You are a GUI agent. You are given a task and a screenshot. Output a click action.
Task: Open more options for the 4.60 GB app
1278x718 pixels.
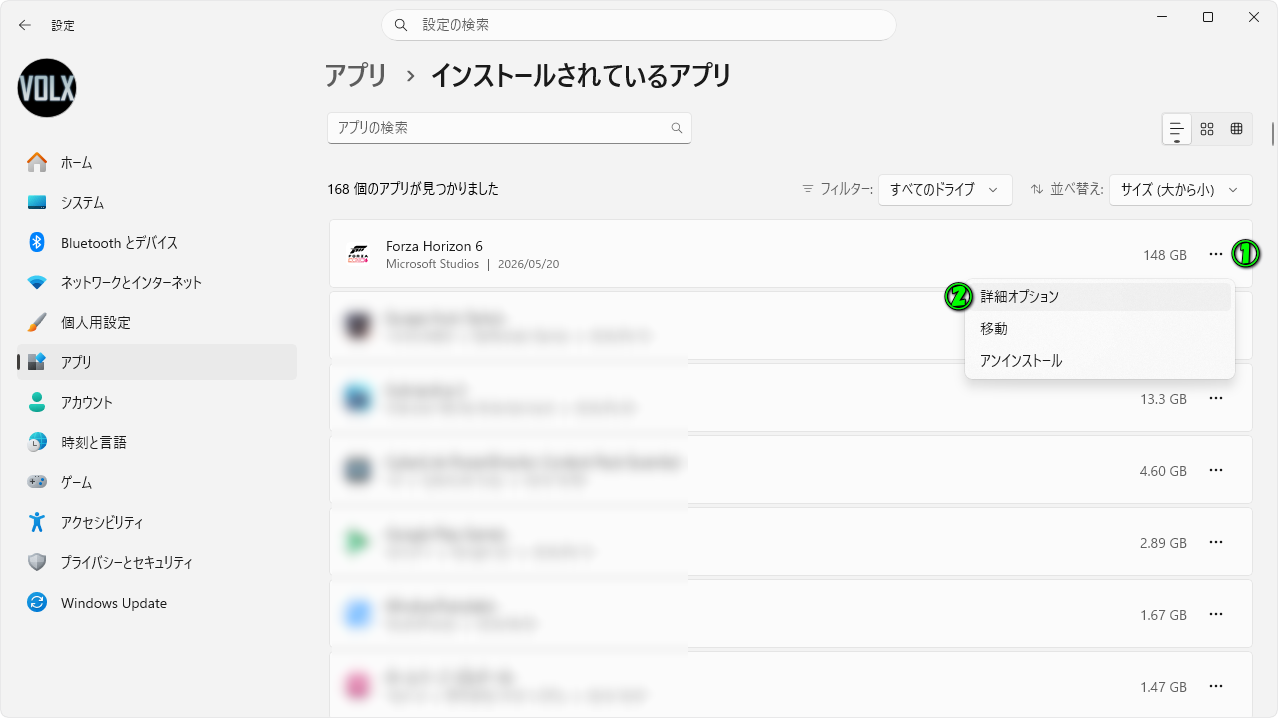pos(1216,470)
